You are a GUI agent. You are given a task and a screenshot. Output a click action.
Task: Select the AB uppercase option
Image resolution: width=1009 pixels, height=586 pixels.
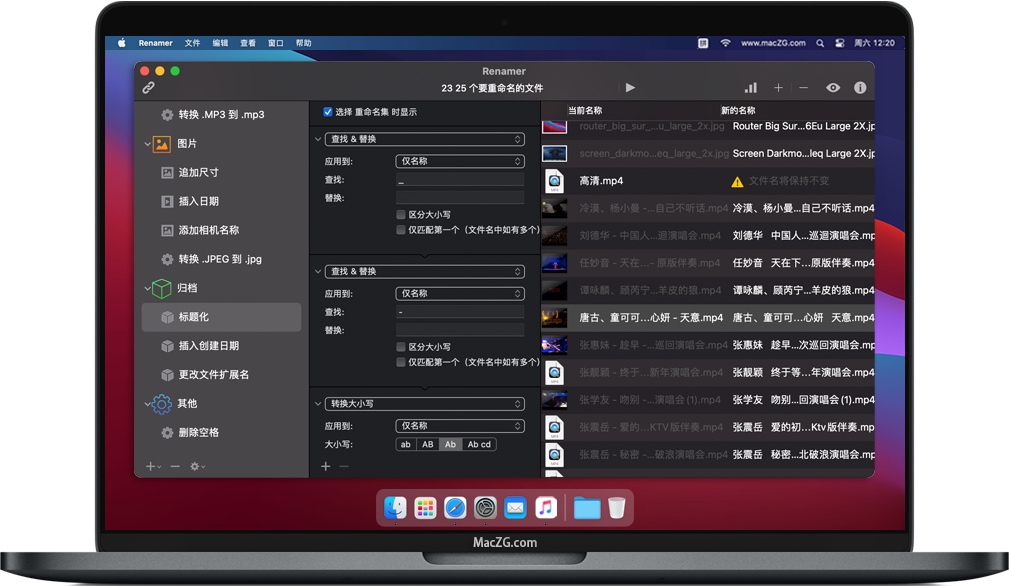pyautogui.click(x=428, y=444)
